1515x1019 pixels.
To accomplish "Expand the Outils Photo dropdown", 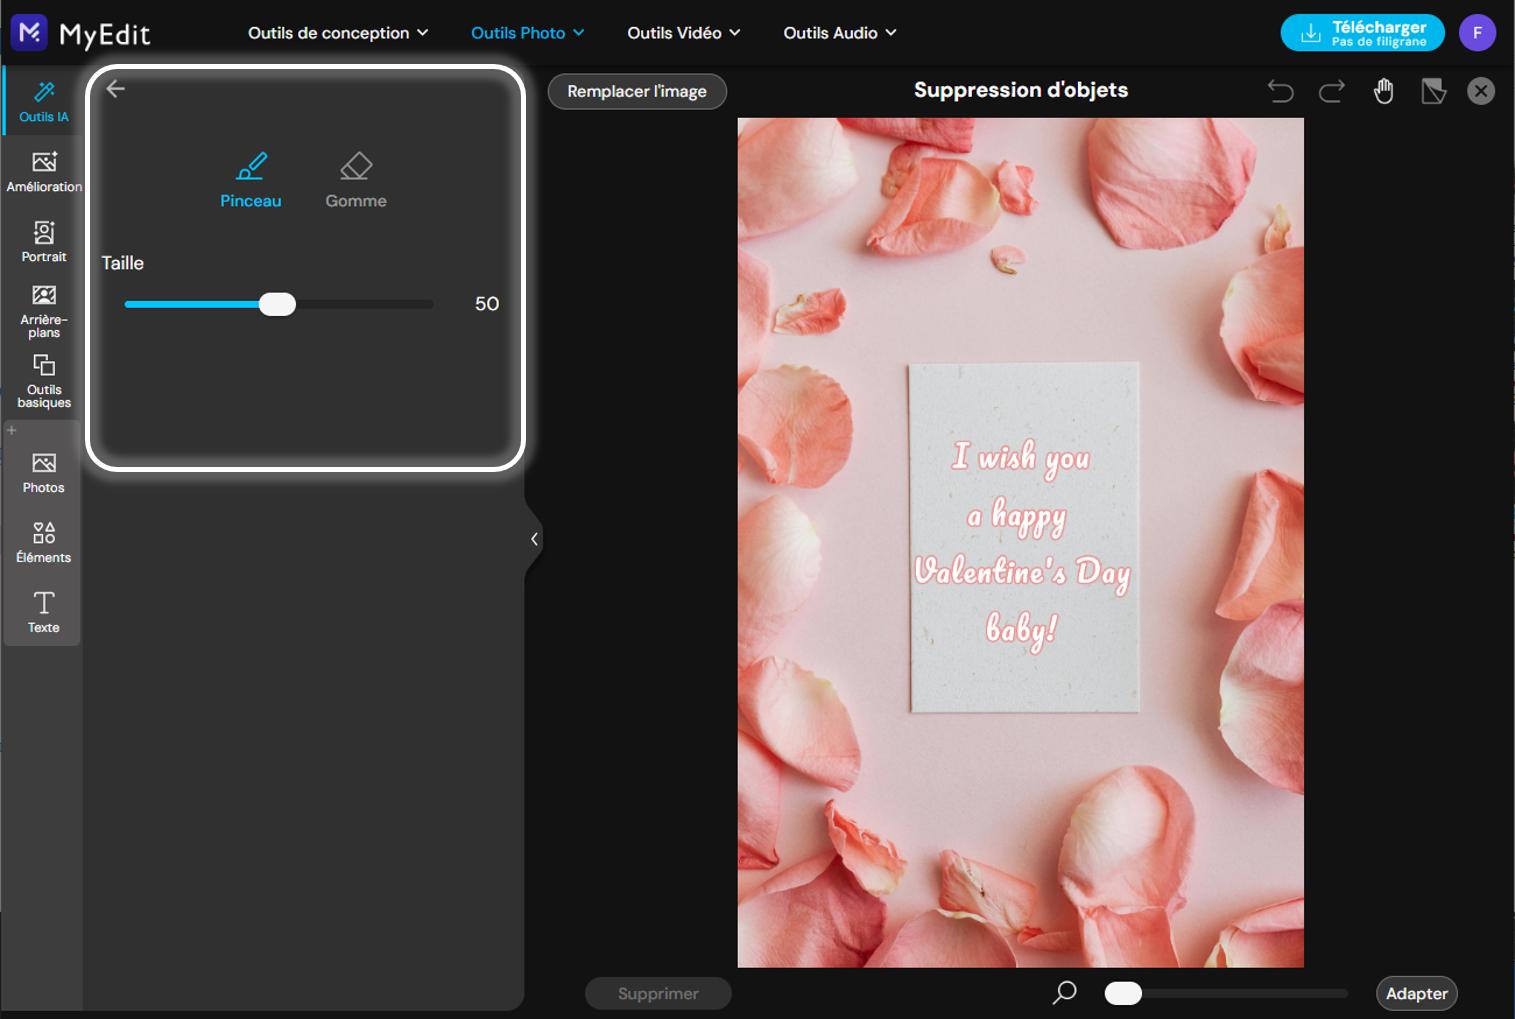I will 527,33.
